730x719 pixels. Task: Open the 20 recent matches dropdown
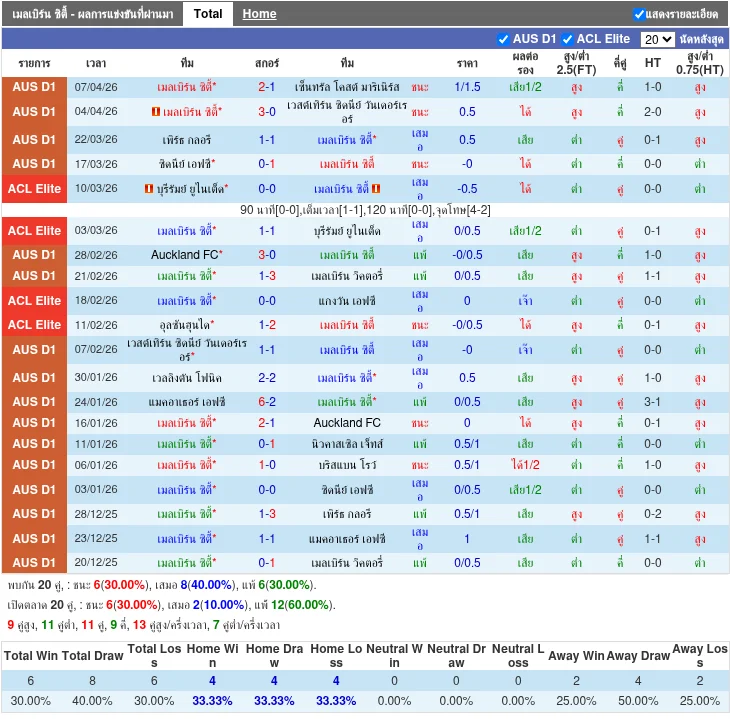(x=657, y=39)
